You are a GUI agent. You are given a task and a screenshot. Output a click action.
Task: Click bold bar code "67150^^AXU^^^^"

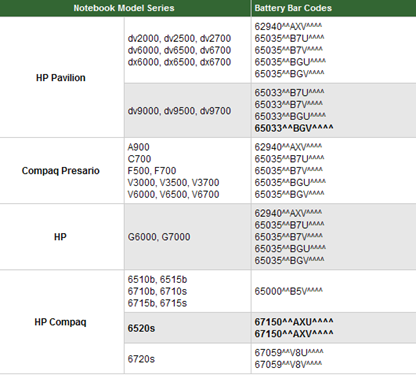tap(294, 322)
